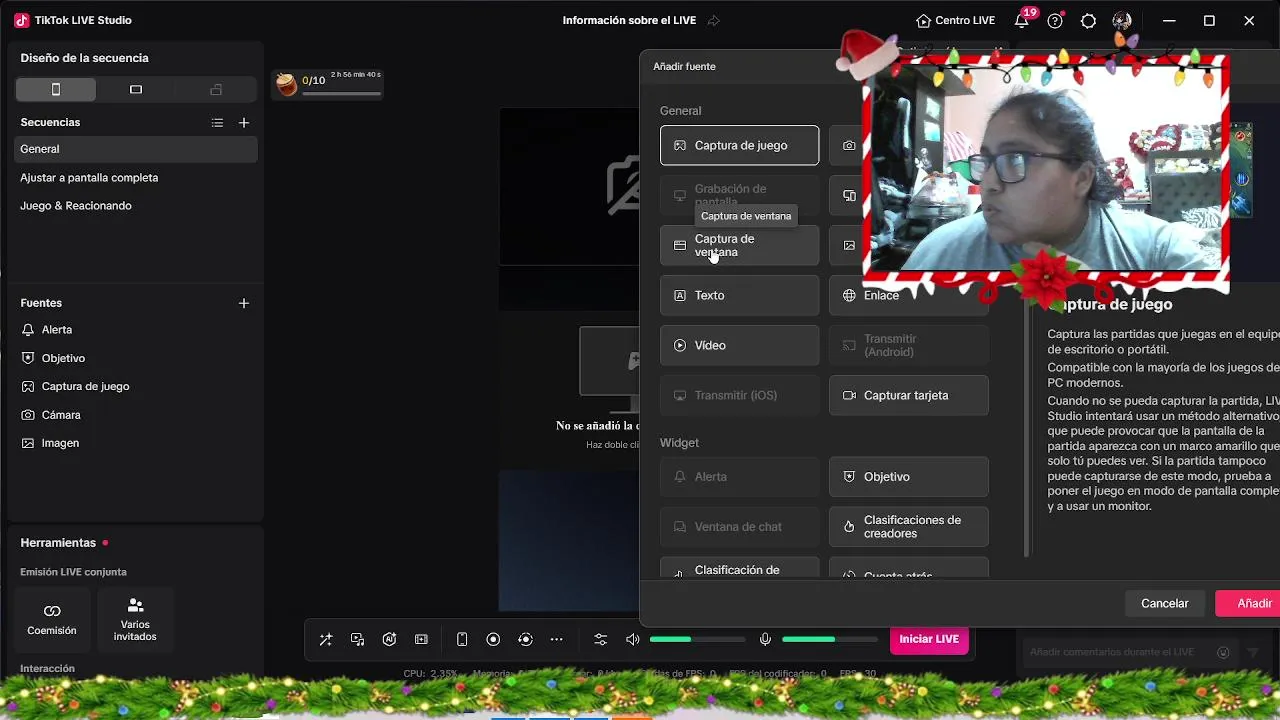Viewport: 1280px width, 720px height.
Task: Choose Captura de juego source type
Action: pyautogui.click(x=740, y=146)
